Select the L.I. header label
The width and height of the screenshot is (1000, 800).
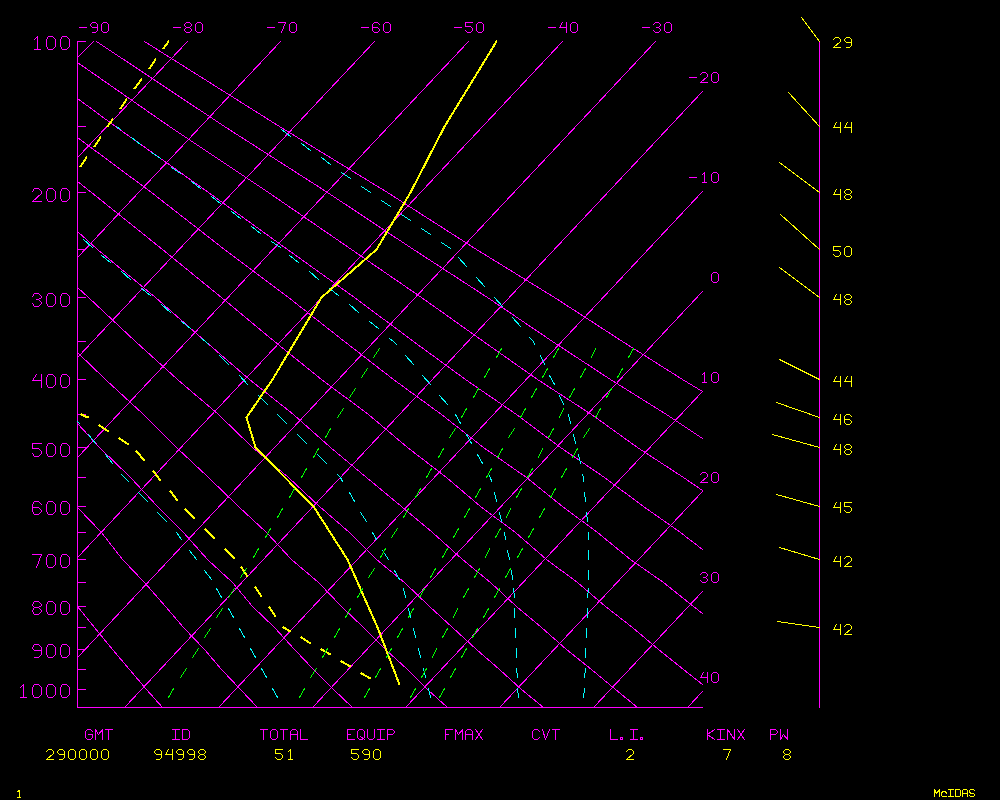click(x=627, y=735)
